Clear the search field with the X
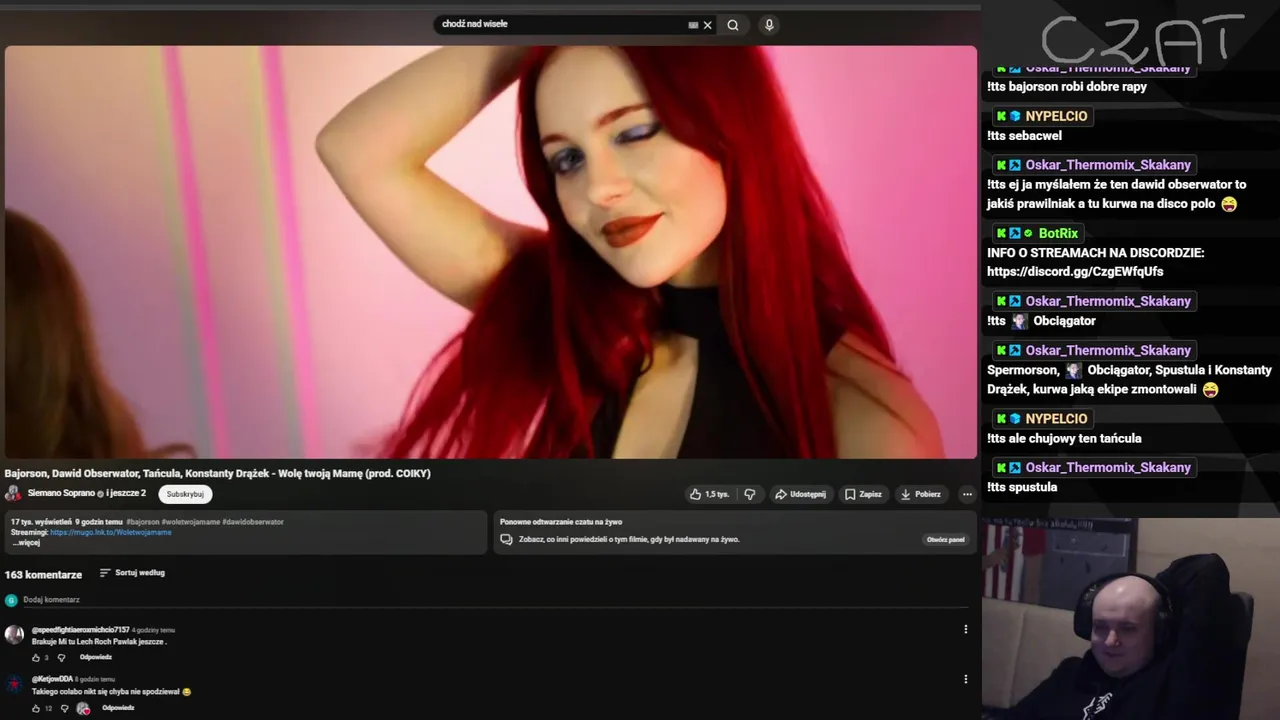The height and width of the screenshot is (720, 1280). [708, 25]
